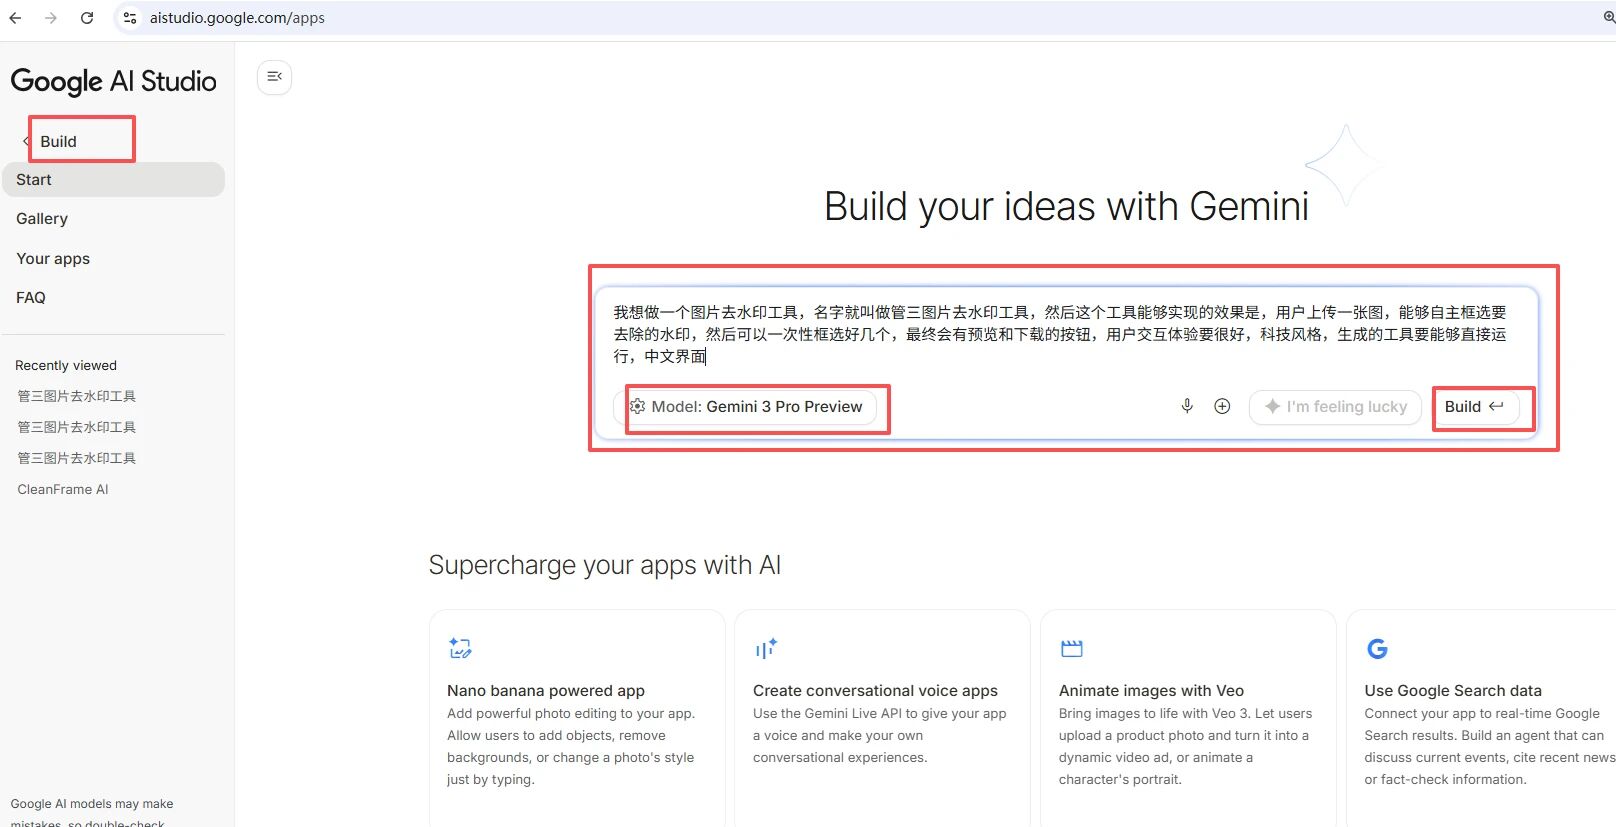This screenshot has height=827, width=1616.
Task: Click the address bar URL aistudio.google.com/apps
Action: coord(237,18)
